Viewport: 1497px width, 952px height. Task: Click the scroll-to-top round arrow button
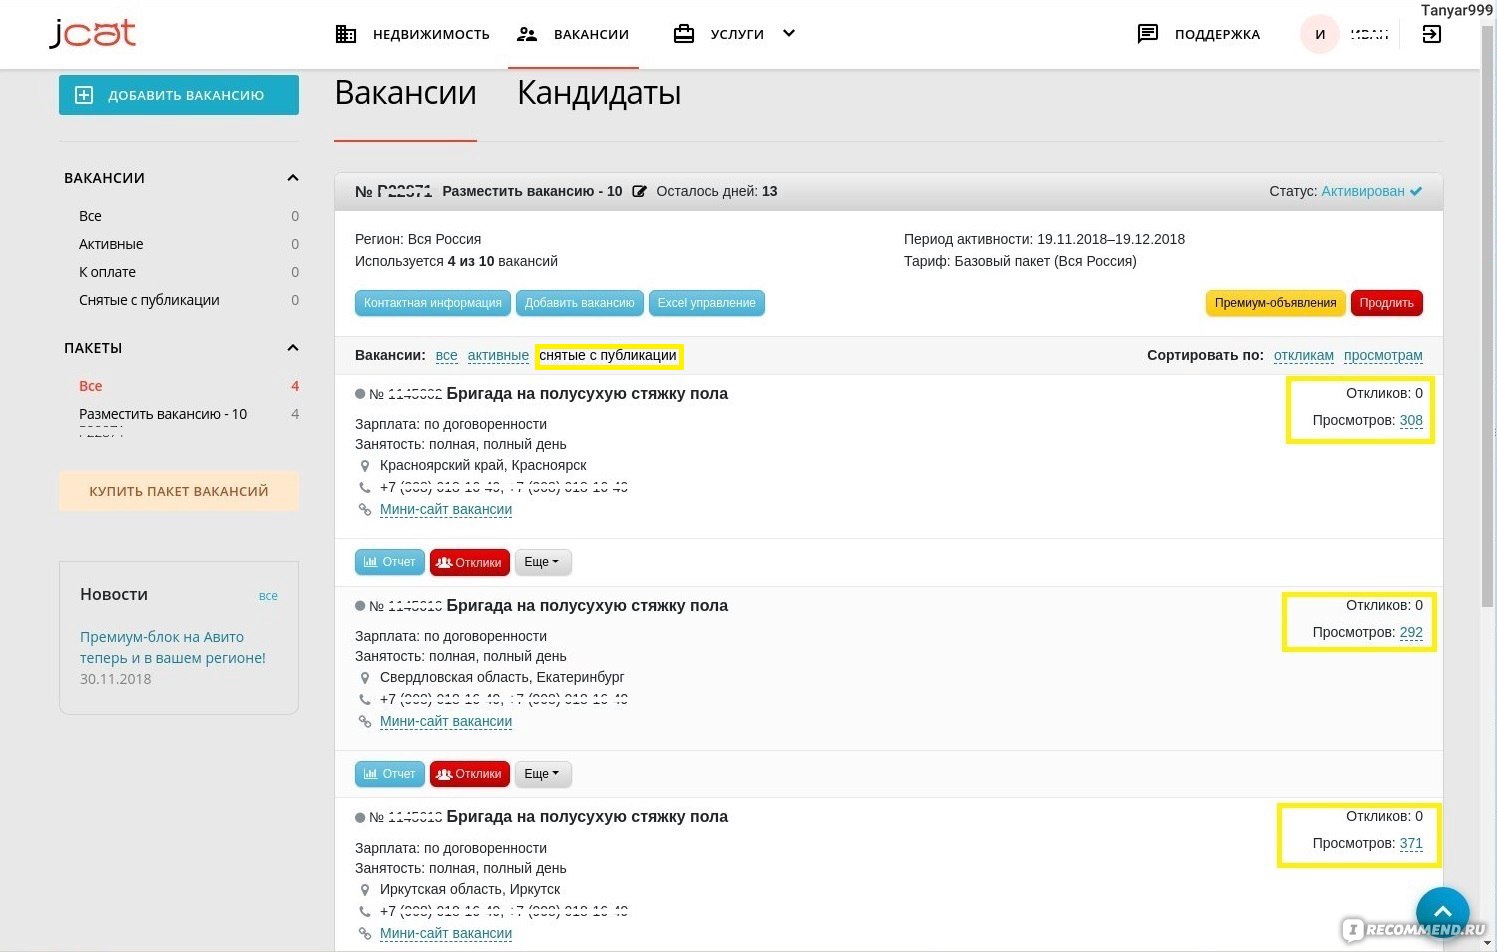1442,912
